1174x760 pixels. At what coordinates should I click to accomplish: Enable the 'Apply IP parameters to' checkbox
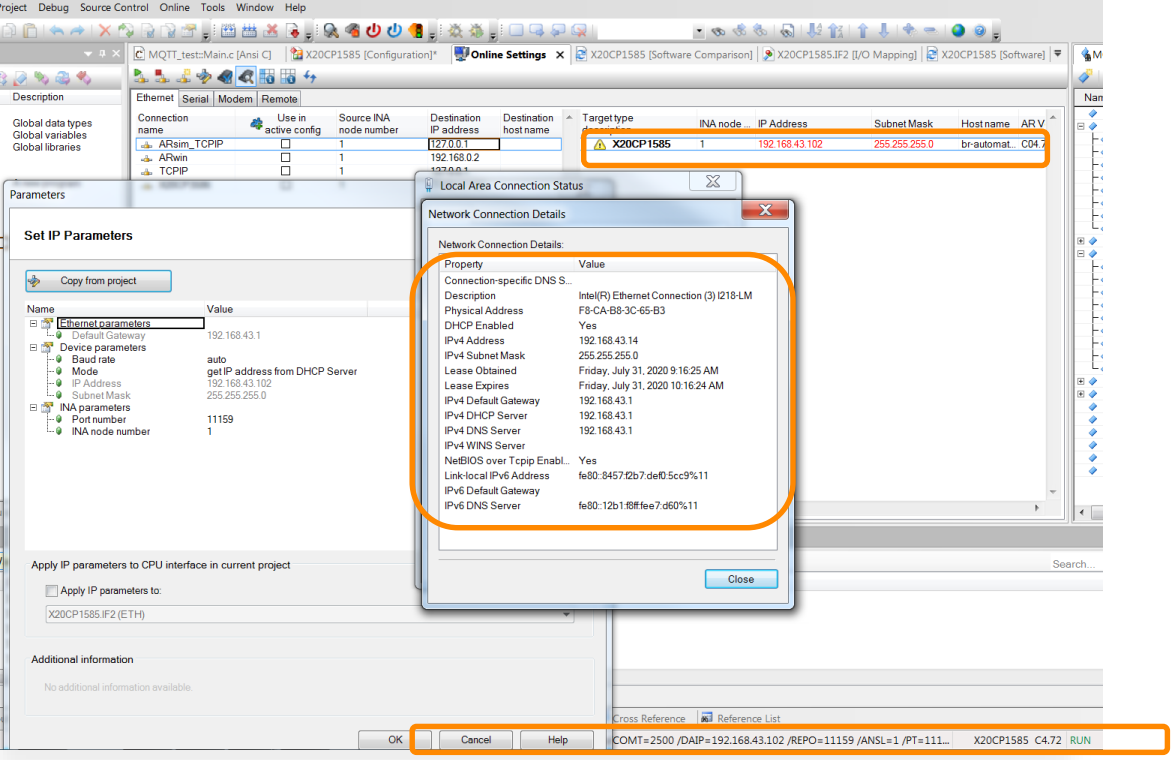point(52,591)
